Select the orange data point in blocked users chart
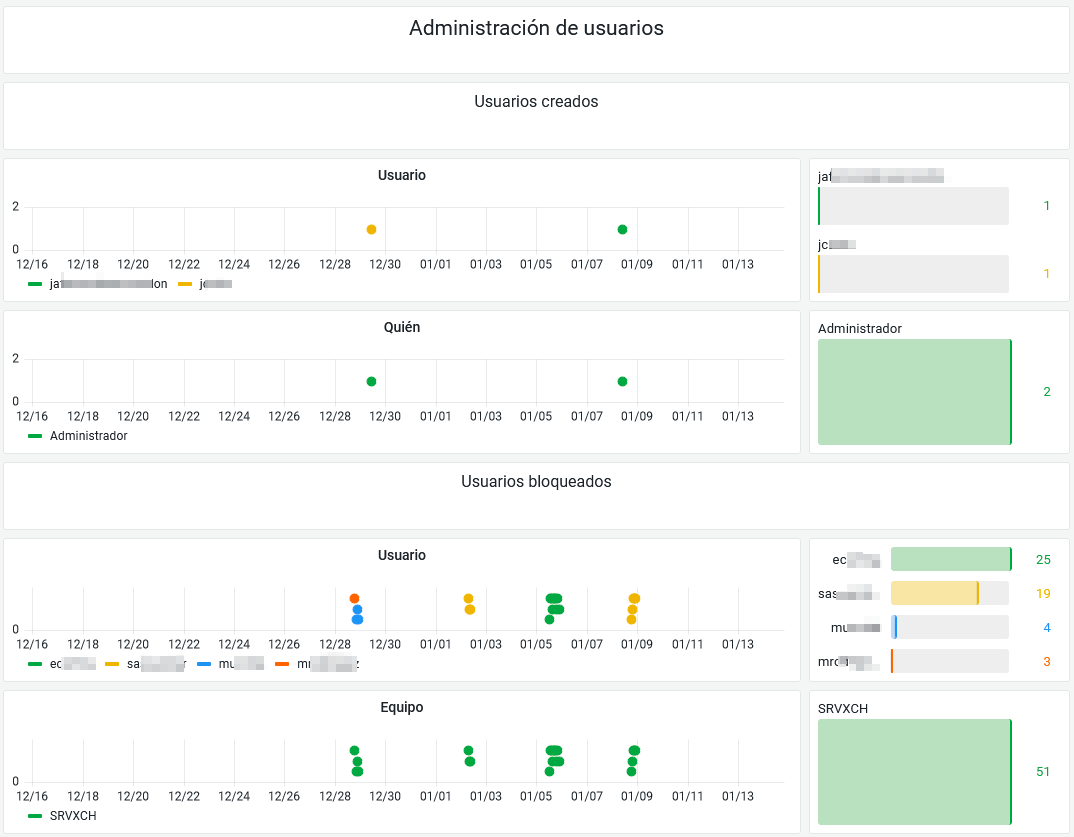The width and height of the screenshot is (1074, 837). pos(354,598)
